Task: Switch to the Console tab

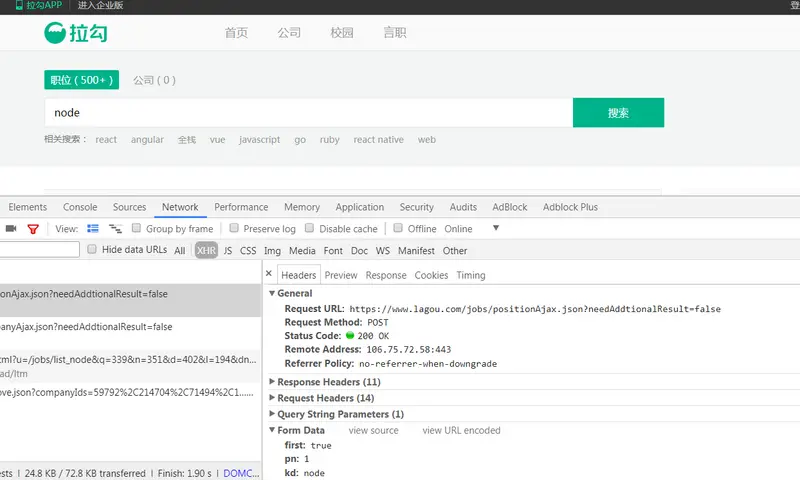Action: 80,207
